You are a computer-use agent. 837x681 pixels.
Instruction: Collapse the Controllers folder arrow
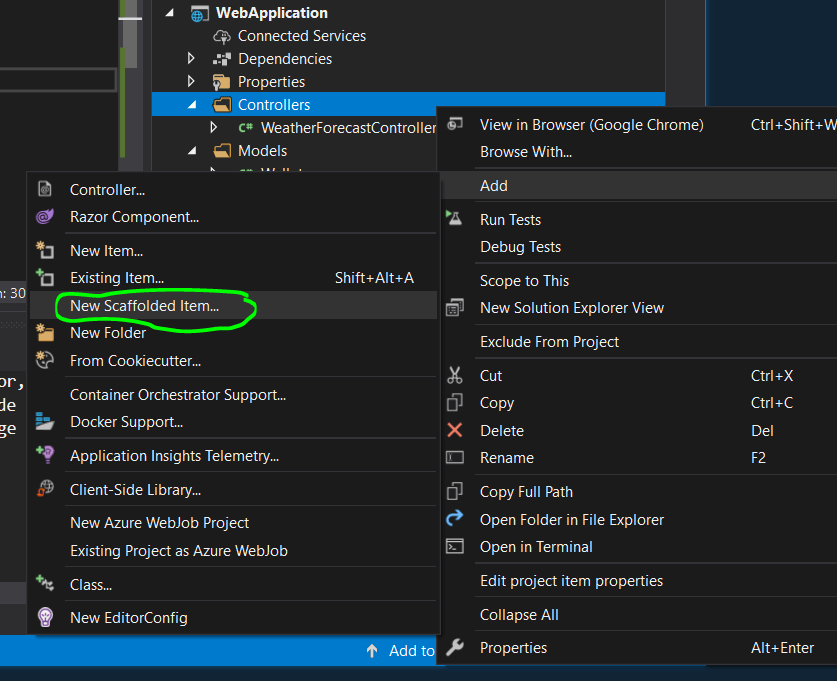pyautogui.click(x=192, y=105)
